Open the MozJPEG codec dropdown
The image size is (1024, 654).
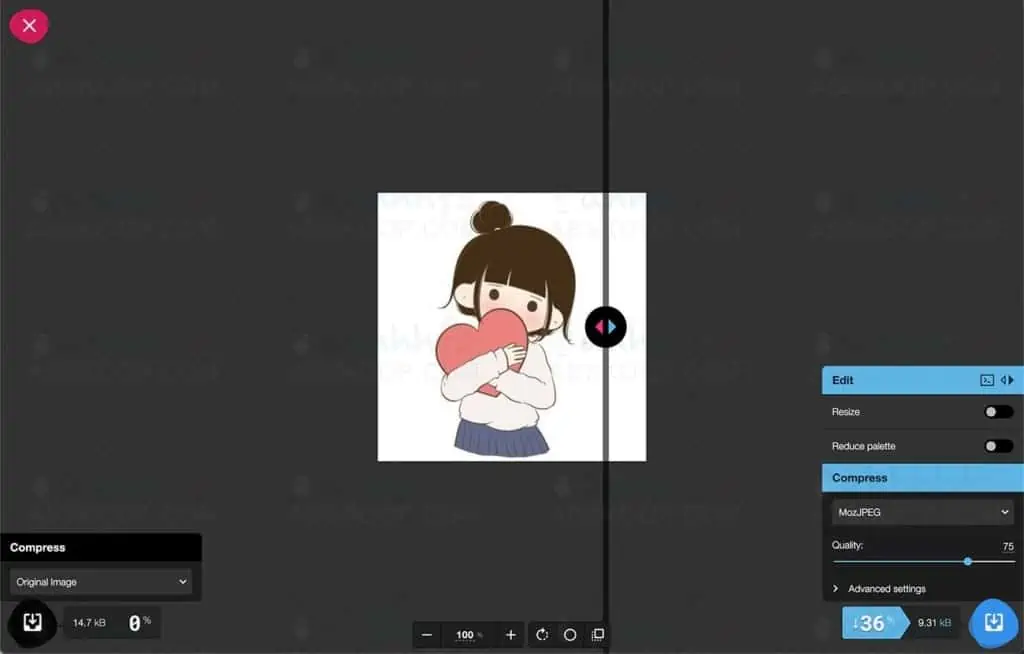[921, 511]
